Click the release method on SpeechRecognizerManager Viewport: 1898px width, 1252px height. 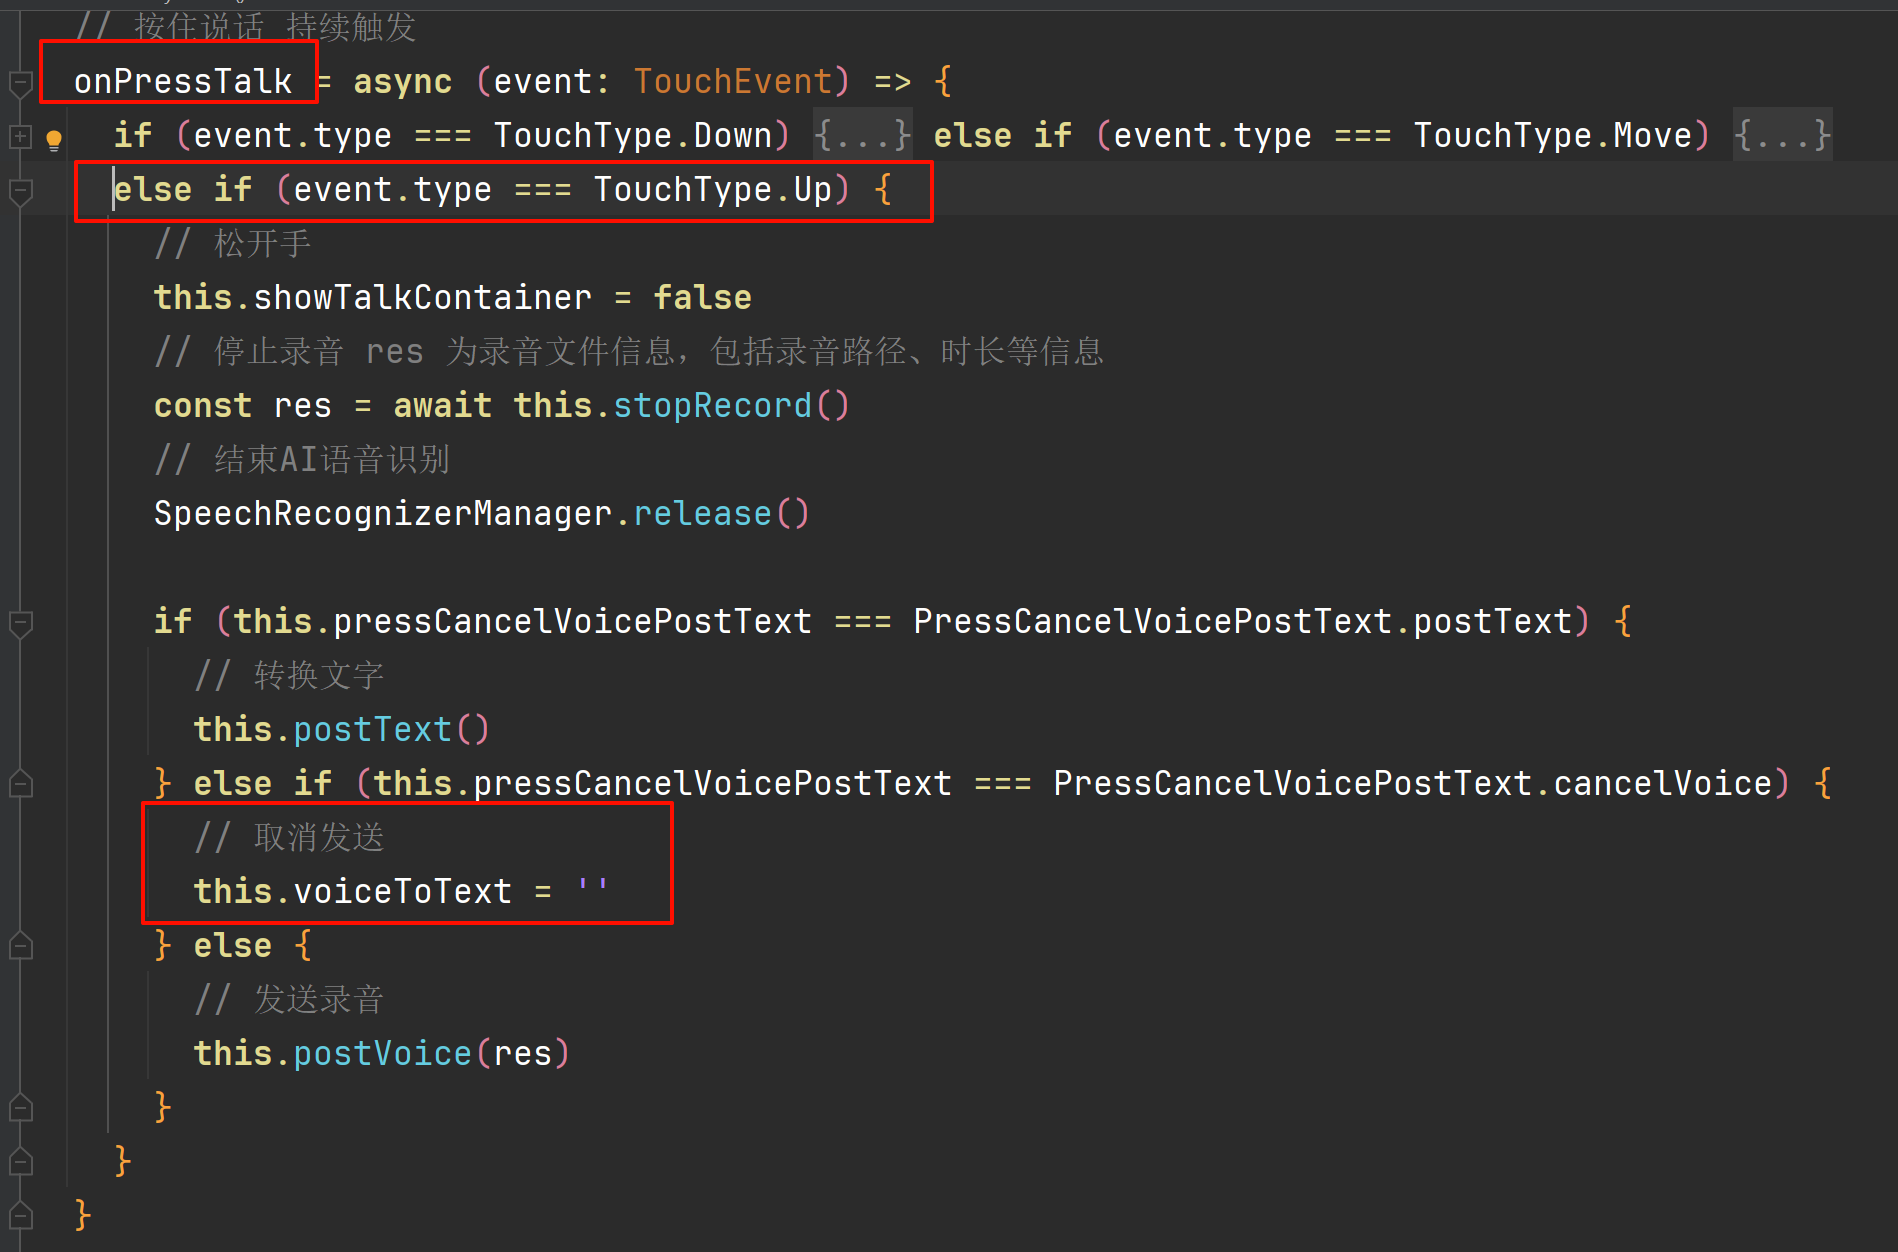click(702, 514)
